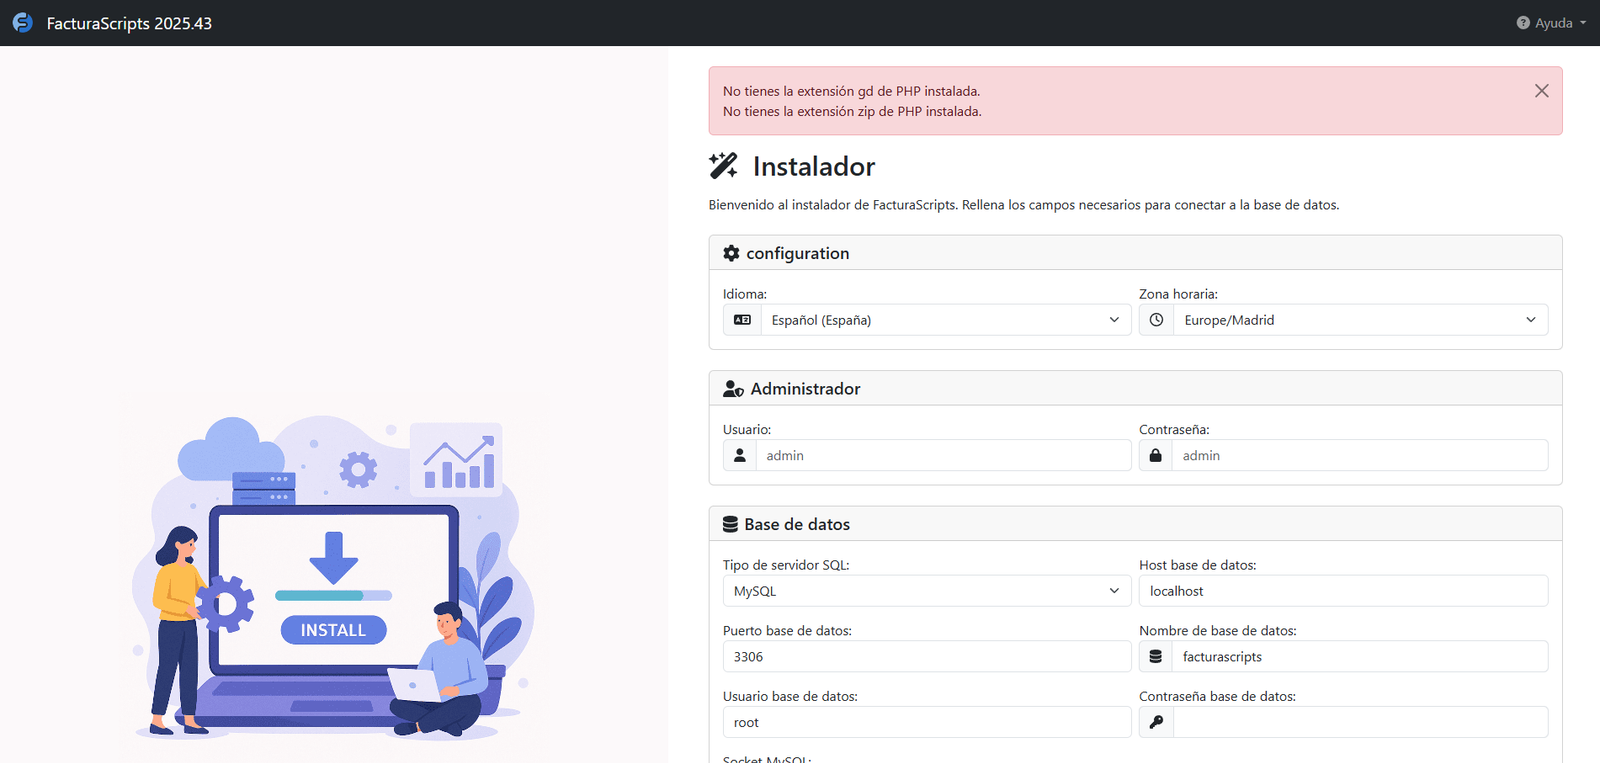Screen dimensions: 1600x763
Task: Click the Base de datos database icon
Action: (x=730, y=524)
